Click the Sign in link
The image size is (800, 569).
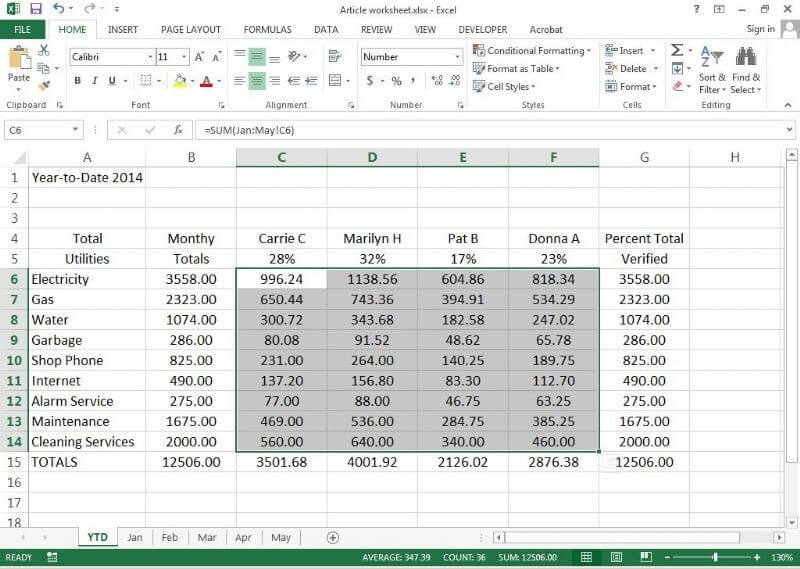760,30
